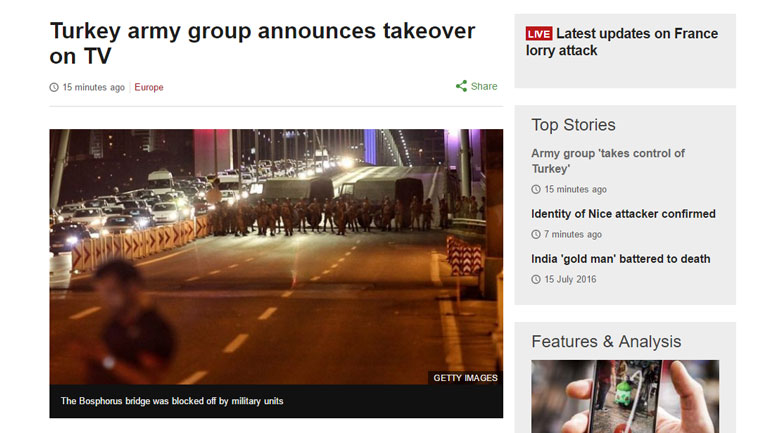Click the Getty Images credit label
This screenshot has width=770, height=433.
coord(465,378)
